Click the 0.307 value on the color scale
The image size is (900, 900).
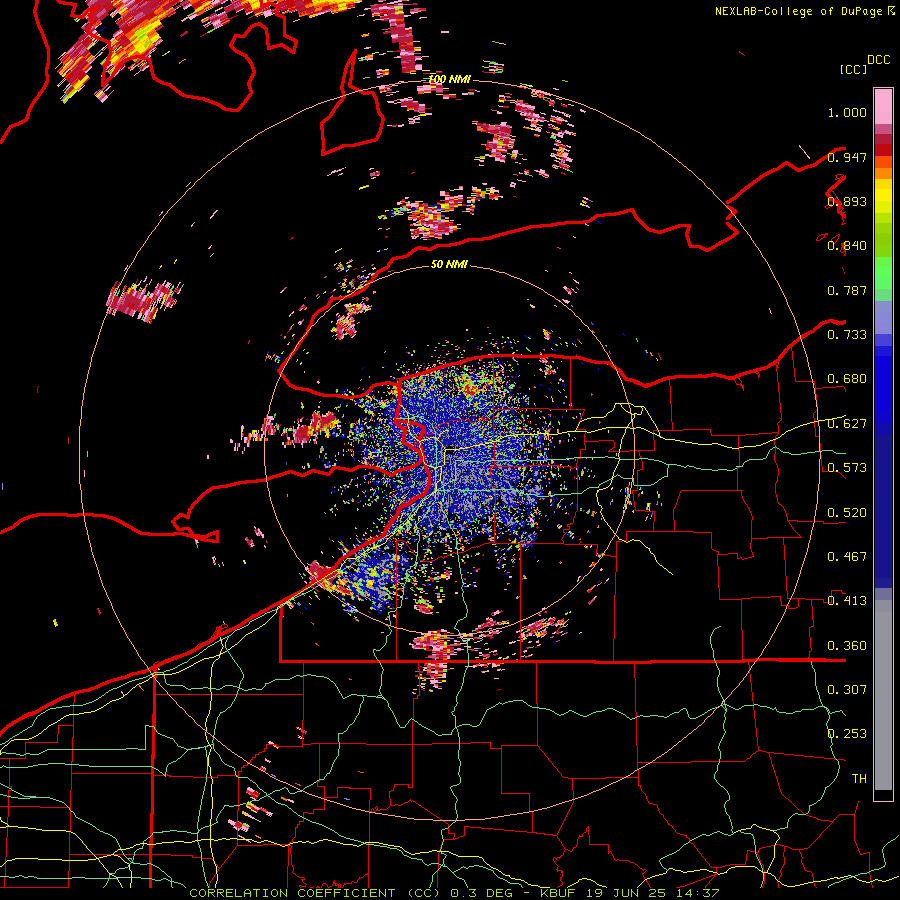coord(847,690)
